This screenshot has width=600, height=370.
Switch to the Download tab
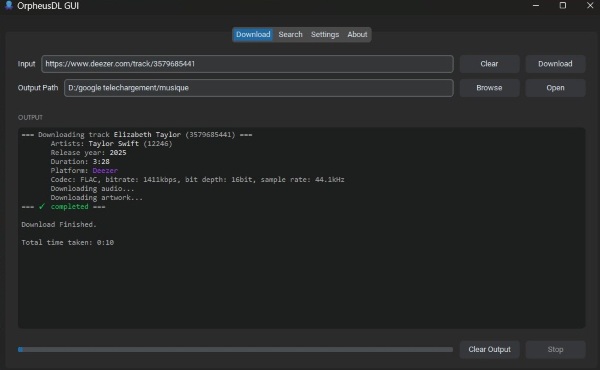pyautogui.click(x=253, y=34)
